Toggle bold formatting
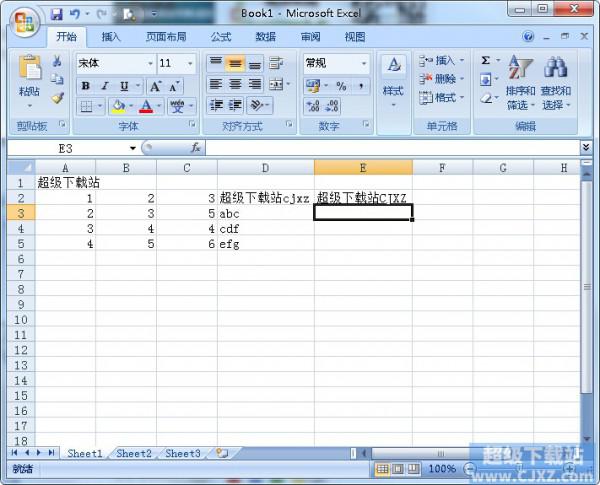600x485 pixels. [x=86, y=86]
